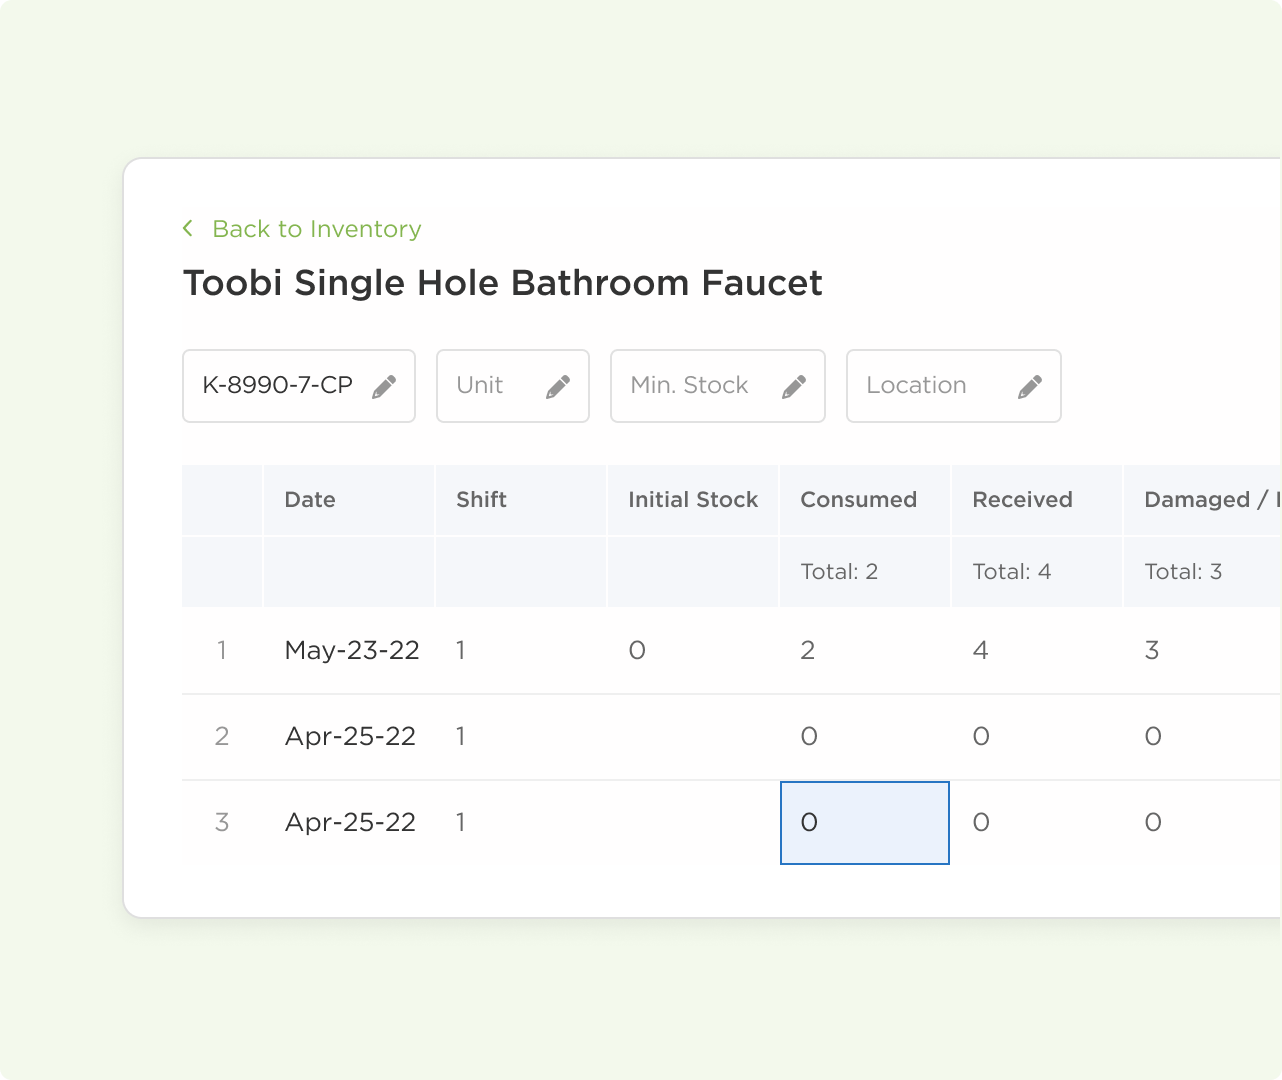Focus the Unit input field

[x=490, y=386]
